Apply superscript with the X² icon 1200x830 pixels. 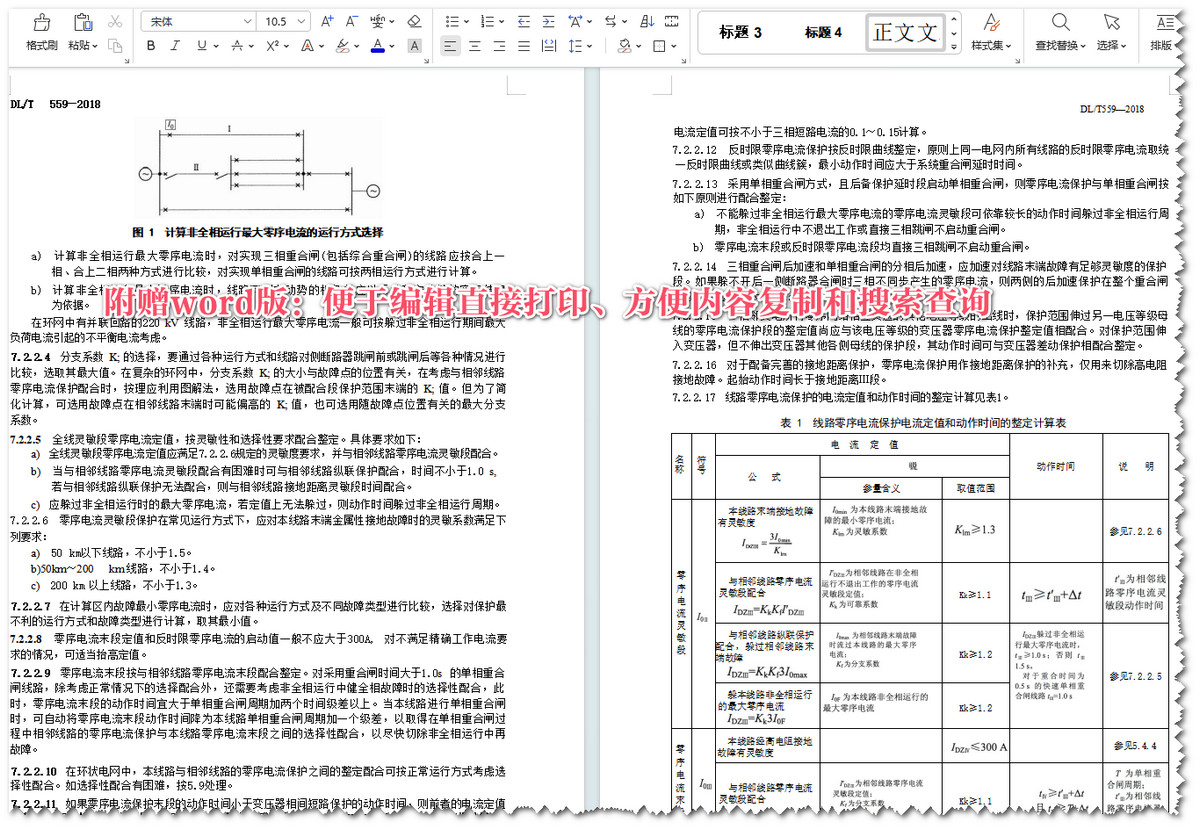coord(270,46)
